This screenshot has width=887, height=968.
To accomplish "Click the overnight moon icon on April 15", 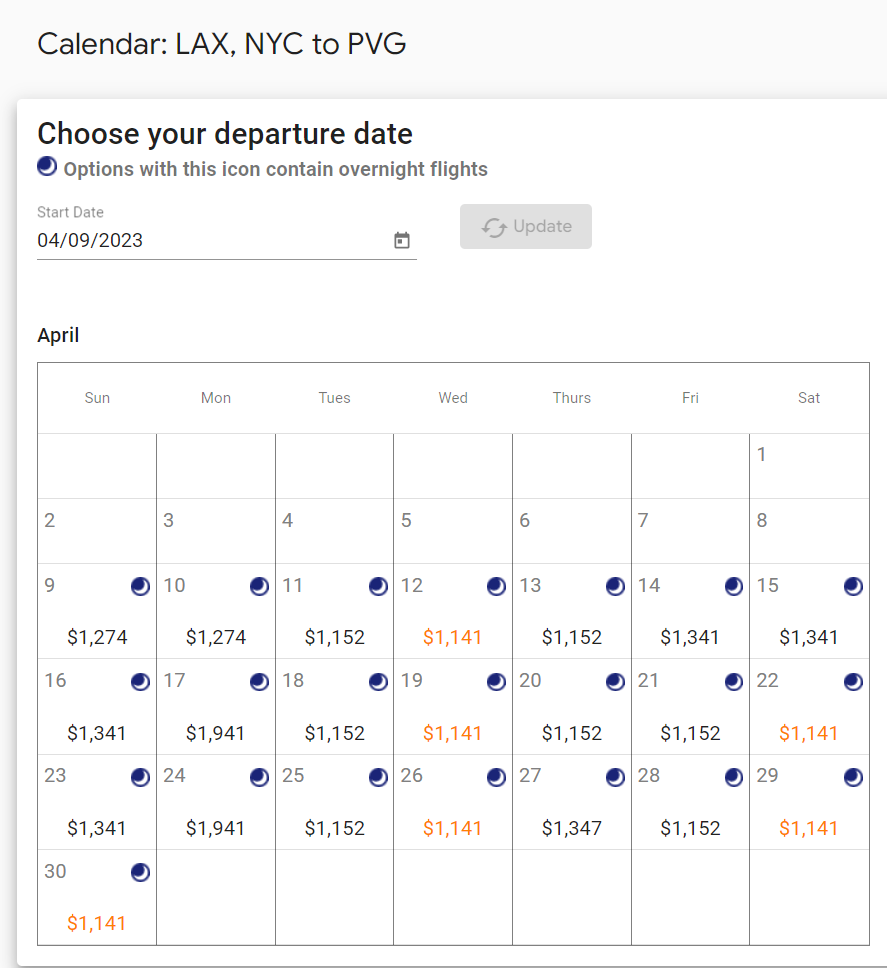I will [853, 586].
